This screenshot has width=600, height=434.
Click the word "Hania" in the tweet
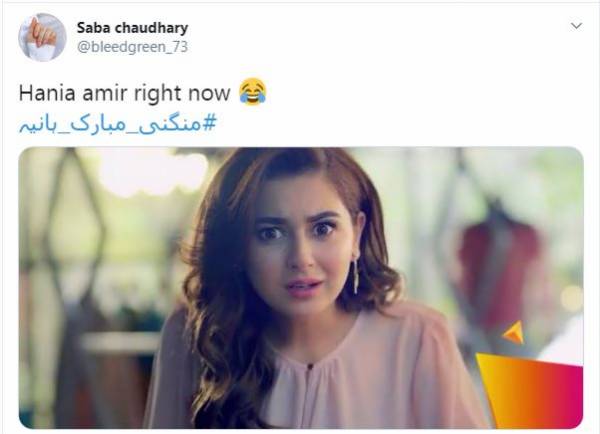pyautogui.click(x=47, y=93)
